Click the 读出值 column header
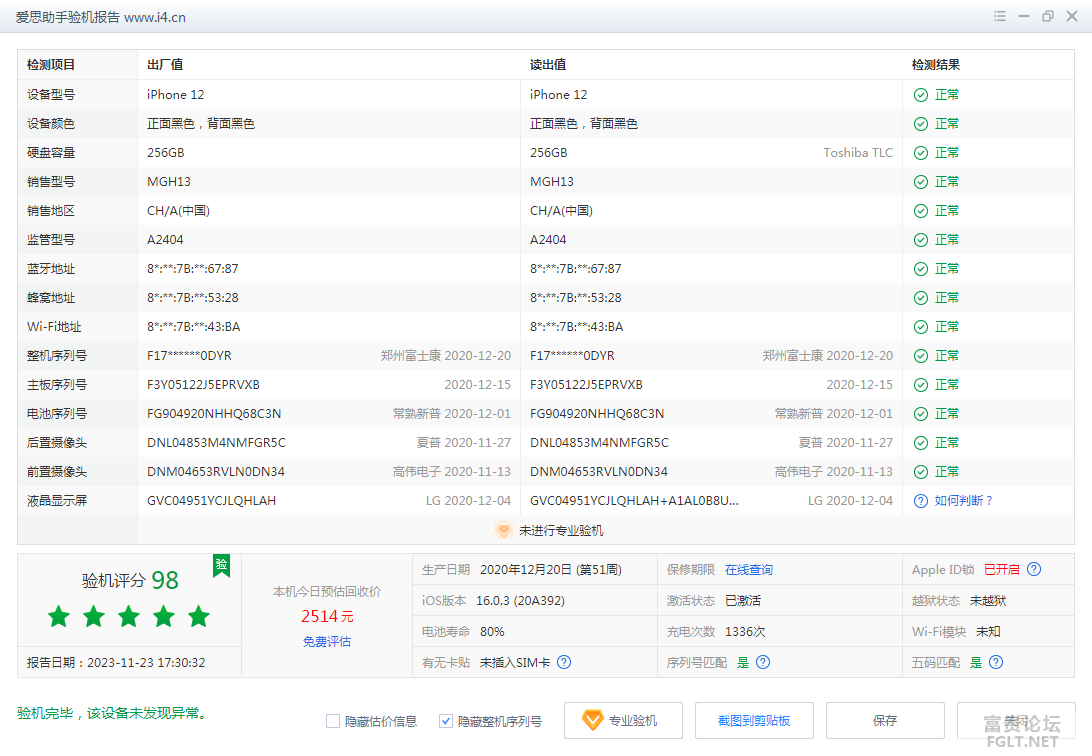Viewport: 1092px width, 756px height. [x=548, y=65]
